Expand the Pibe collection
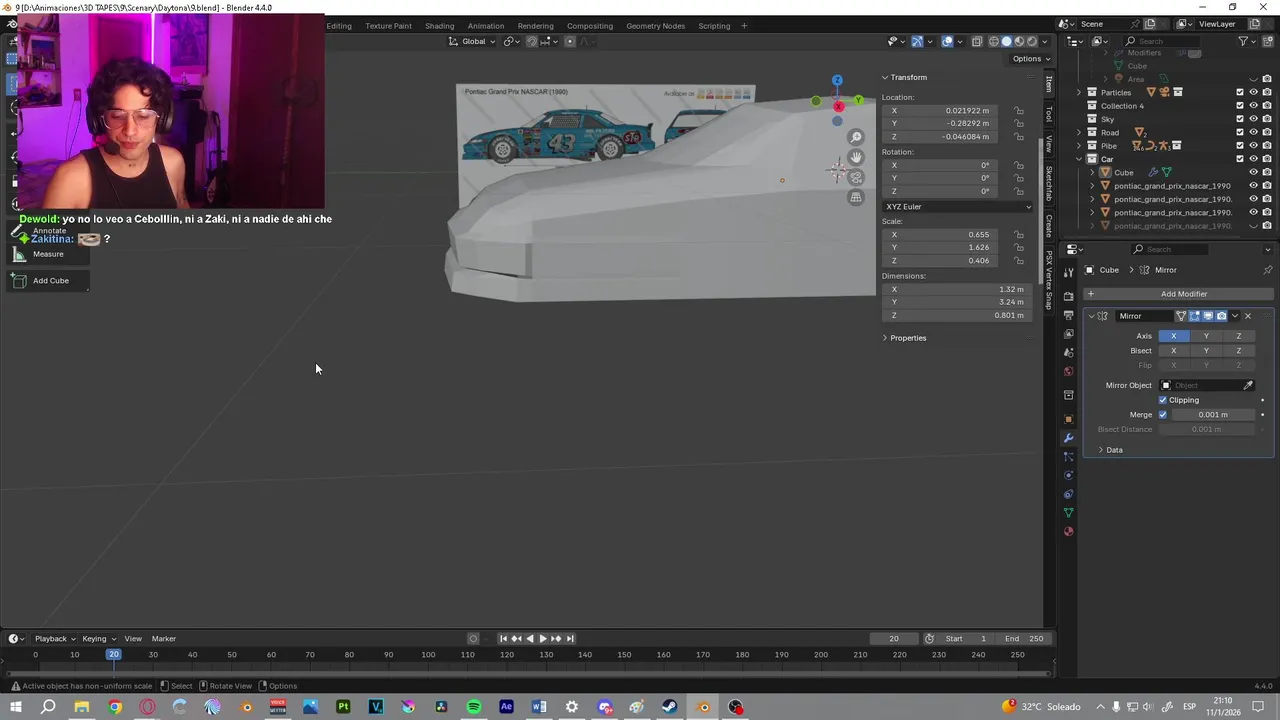Image resolution: width=1280 pixels, height=720 pixels. tap(1080, 146)
